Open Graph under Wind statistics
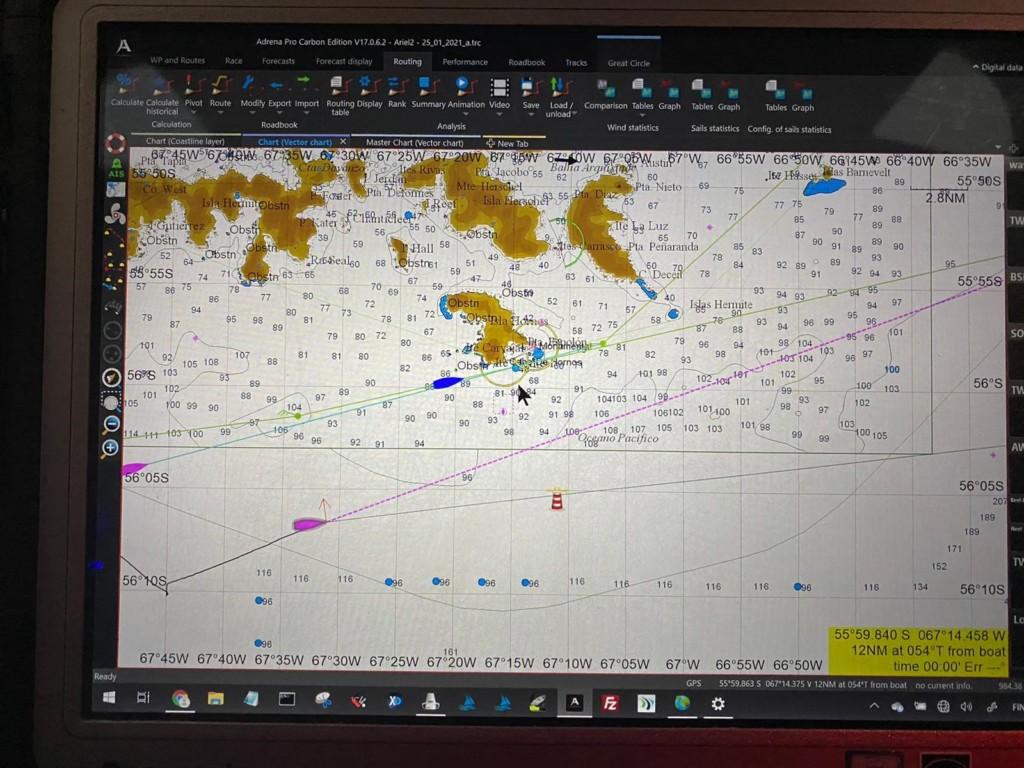 tap(669, 96)
